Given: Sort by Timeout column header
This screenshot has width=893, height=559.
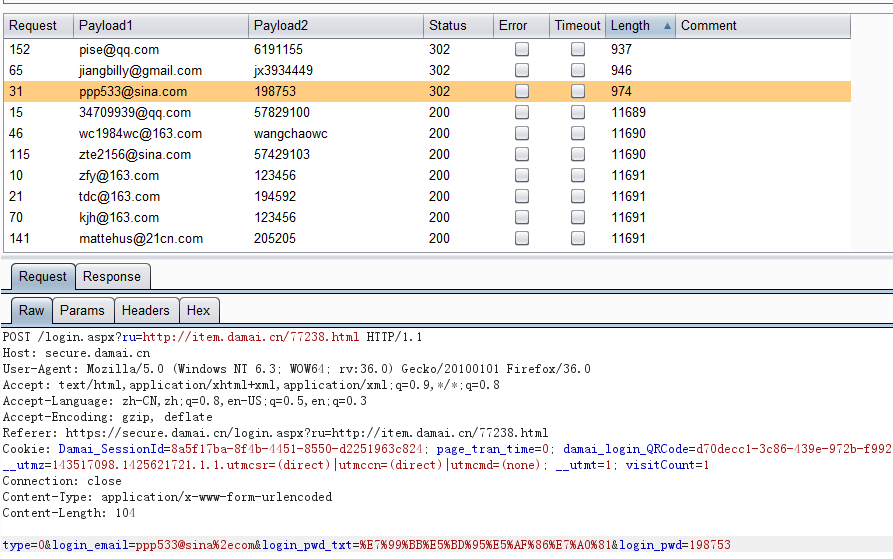Looking at the screenshot, I should [577, 26].
